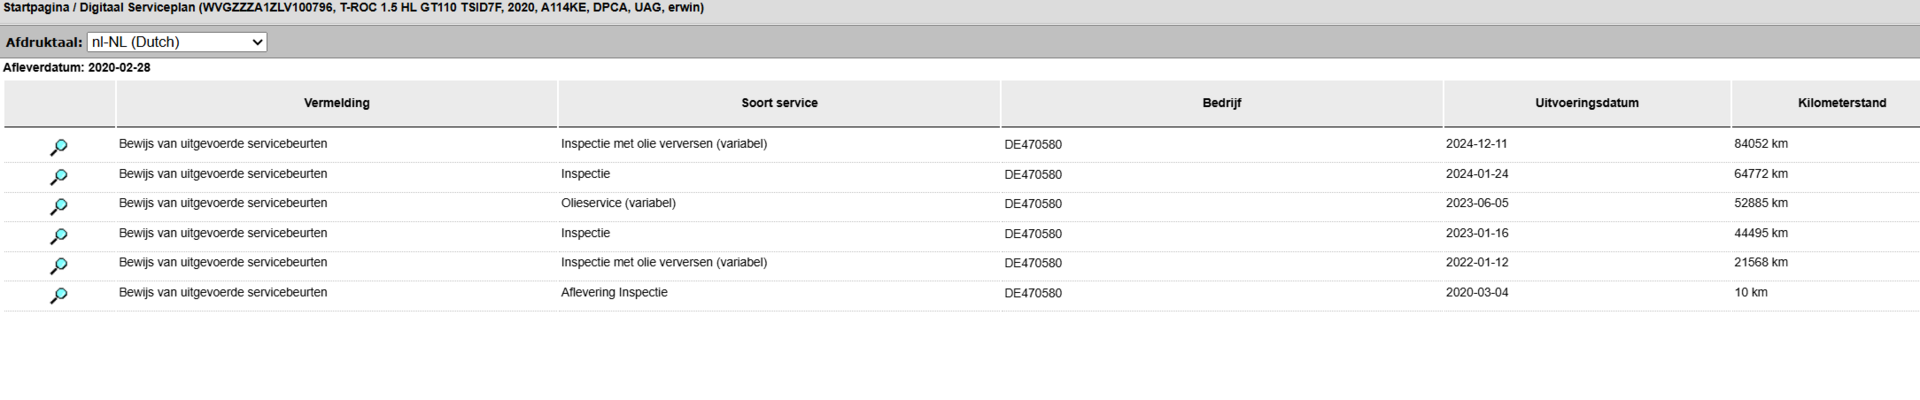Click the Afleverdatum 2020-02-28 label

coord(77,68)
